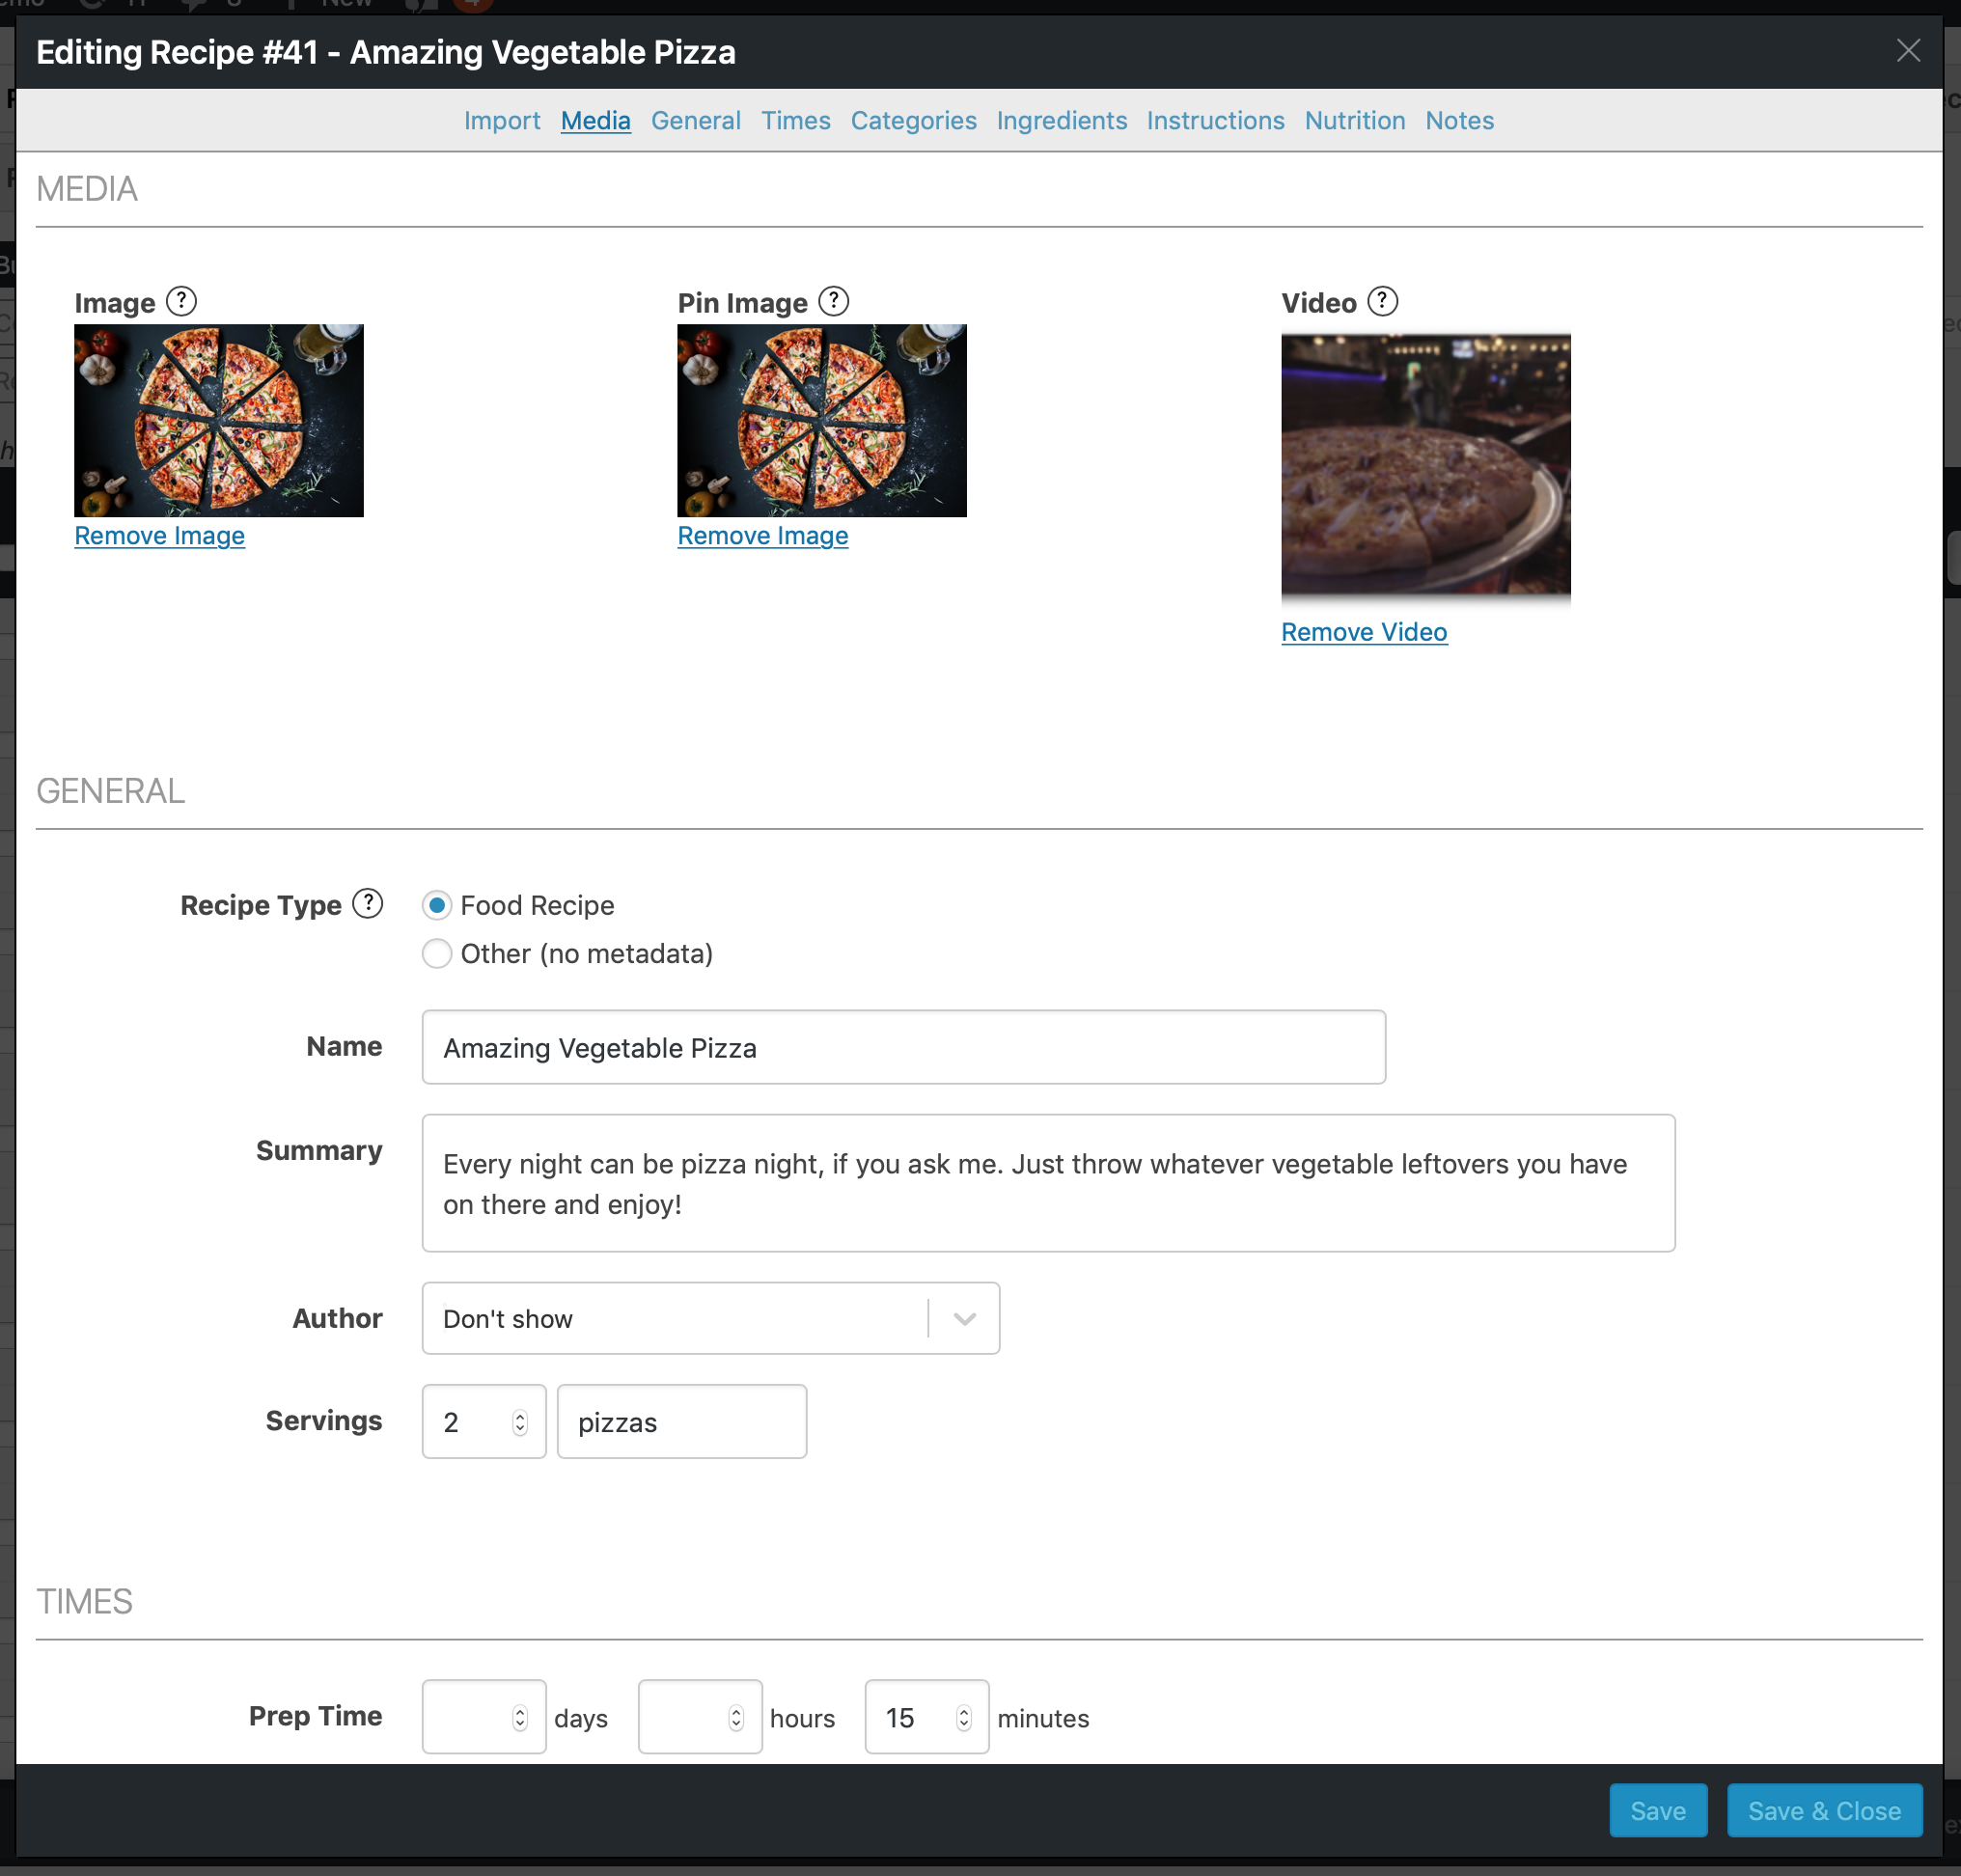Jump to the Import section tab
The image size is (1961, 1876).
(x=502, y=120)
